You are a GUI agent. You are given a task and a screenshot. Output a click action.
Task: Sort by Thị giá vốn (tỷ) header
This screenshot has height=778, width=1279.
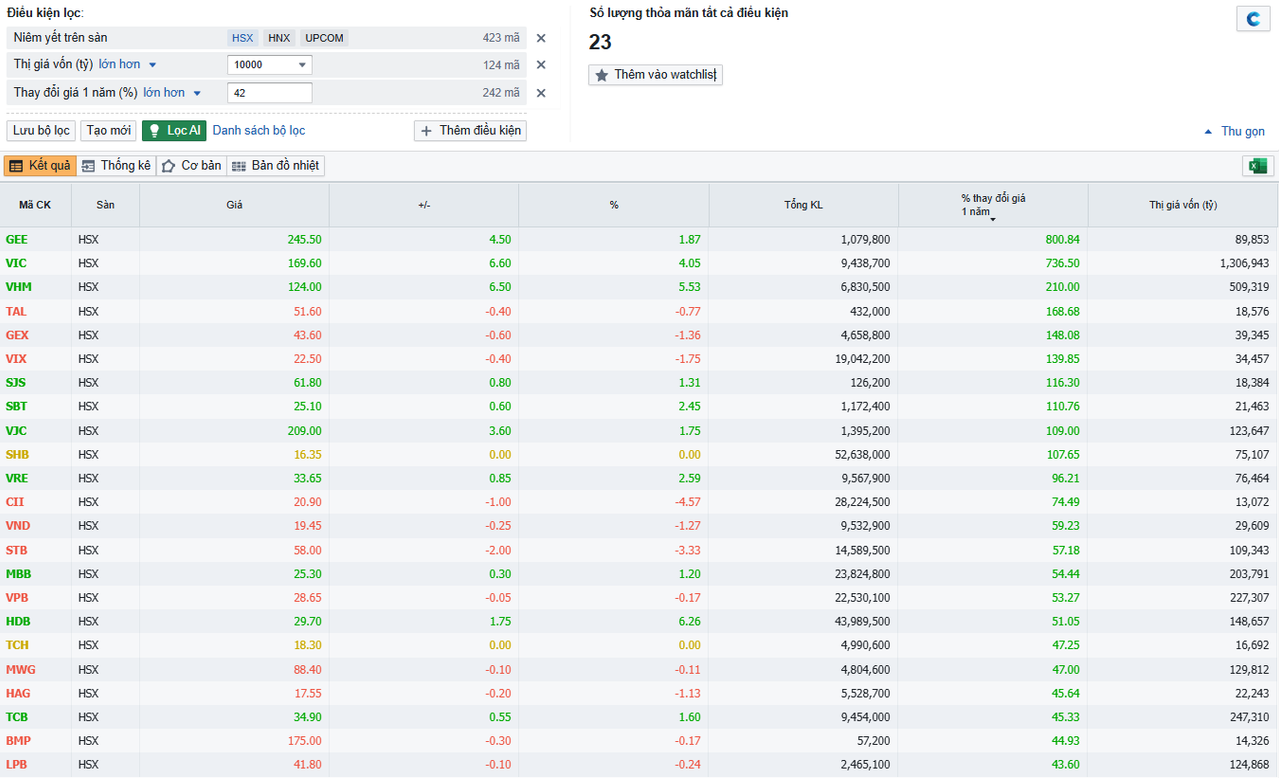pos(1183,205)
